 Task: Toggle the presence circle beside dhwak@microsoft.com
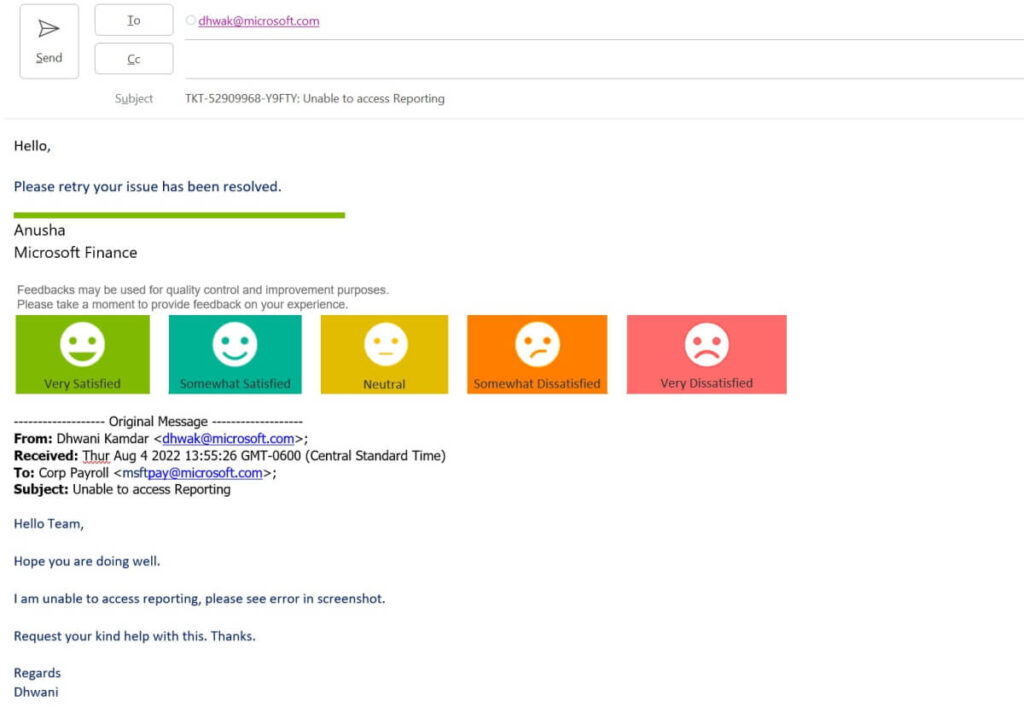(x=189, y=19)
